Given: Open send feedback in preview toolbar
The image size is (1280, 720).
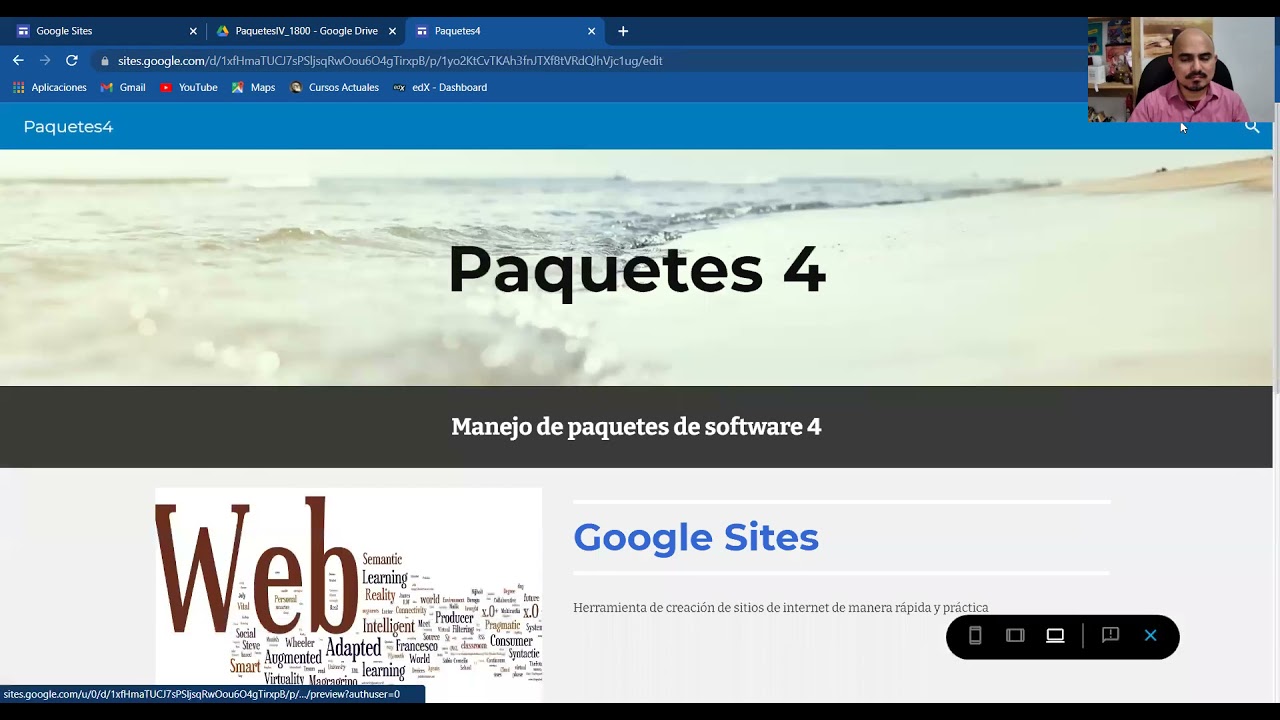Looking at the screenshot, I should pos(1110,636).
